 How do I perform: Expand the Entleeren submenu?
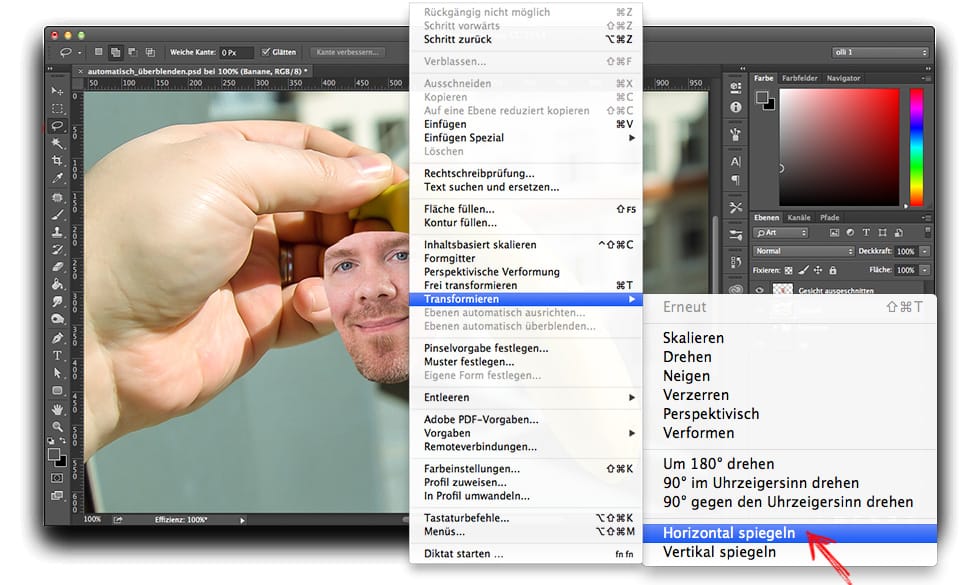tap(526, 398)
